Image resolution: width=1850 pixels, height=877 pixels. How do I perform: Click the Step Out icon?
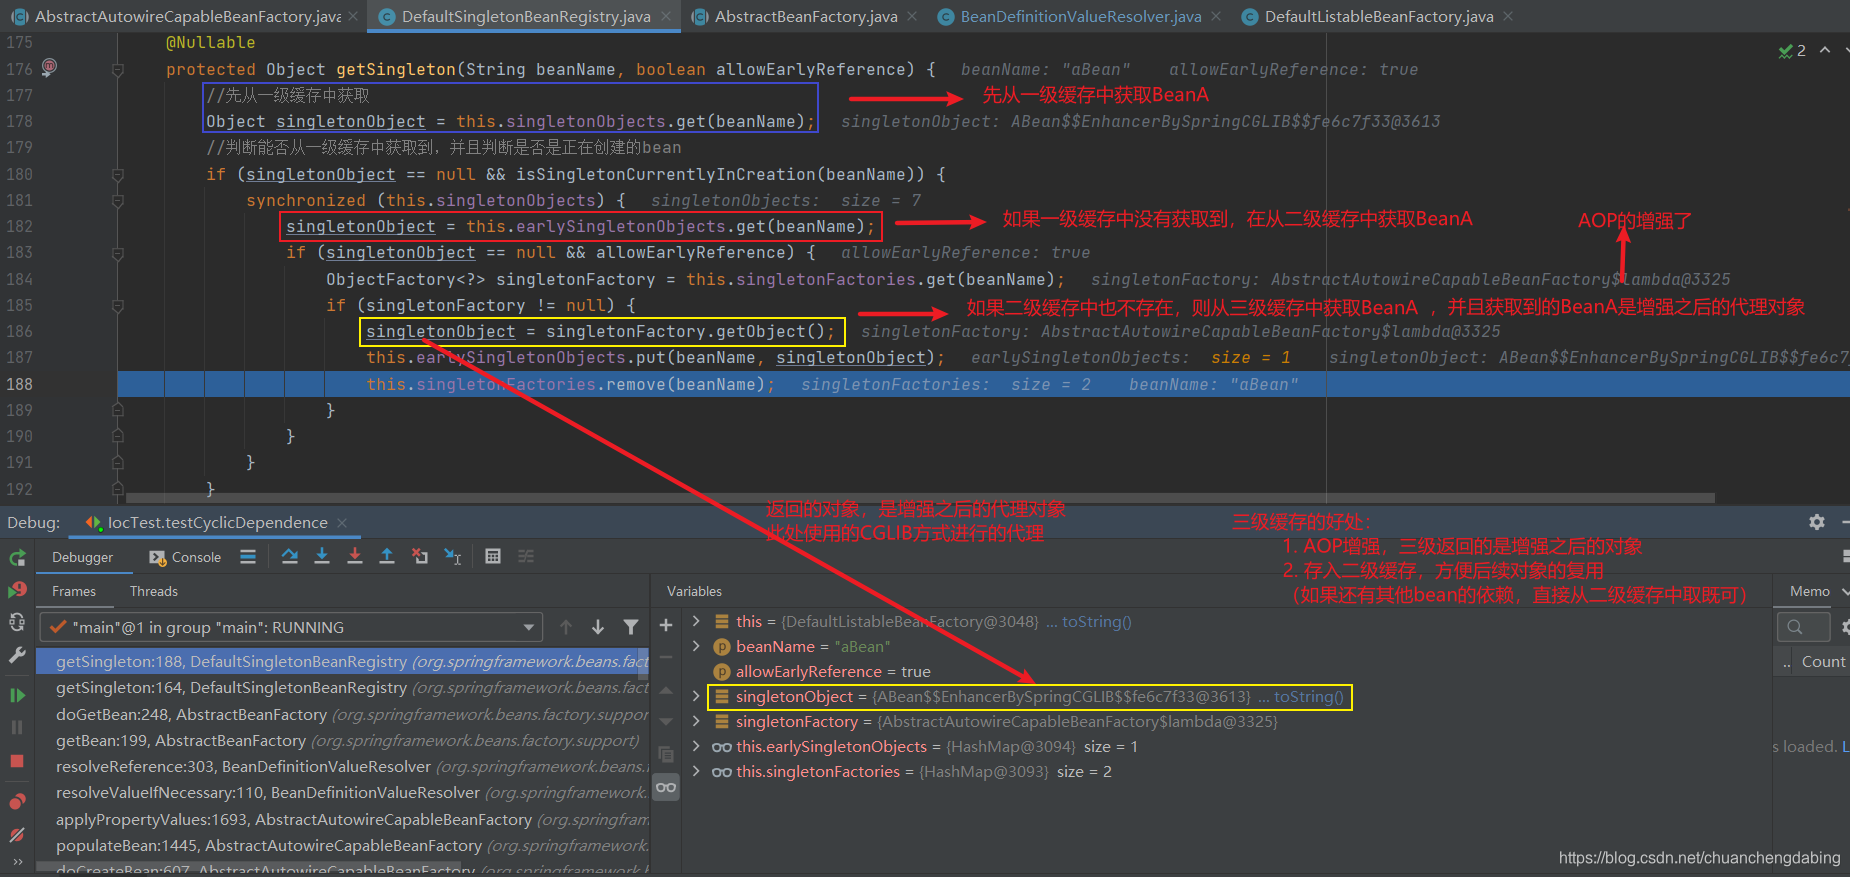[387, 556]
